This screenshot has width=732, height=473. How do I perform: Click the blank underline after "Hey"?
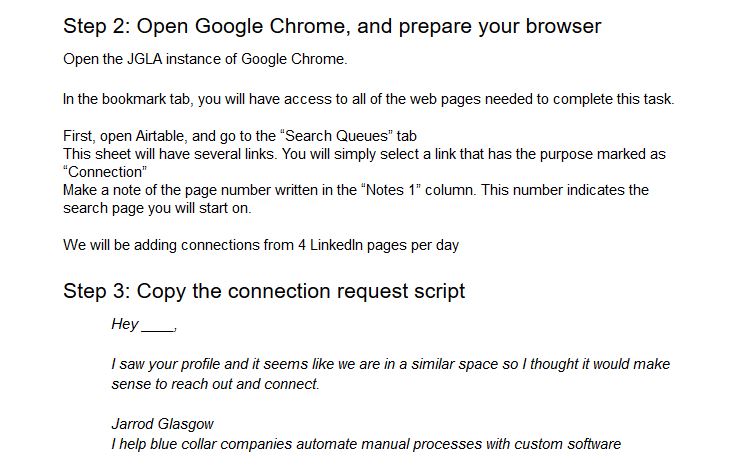(x=158, y=326)
